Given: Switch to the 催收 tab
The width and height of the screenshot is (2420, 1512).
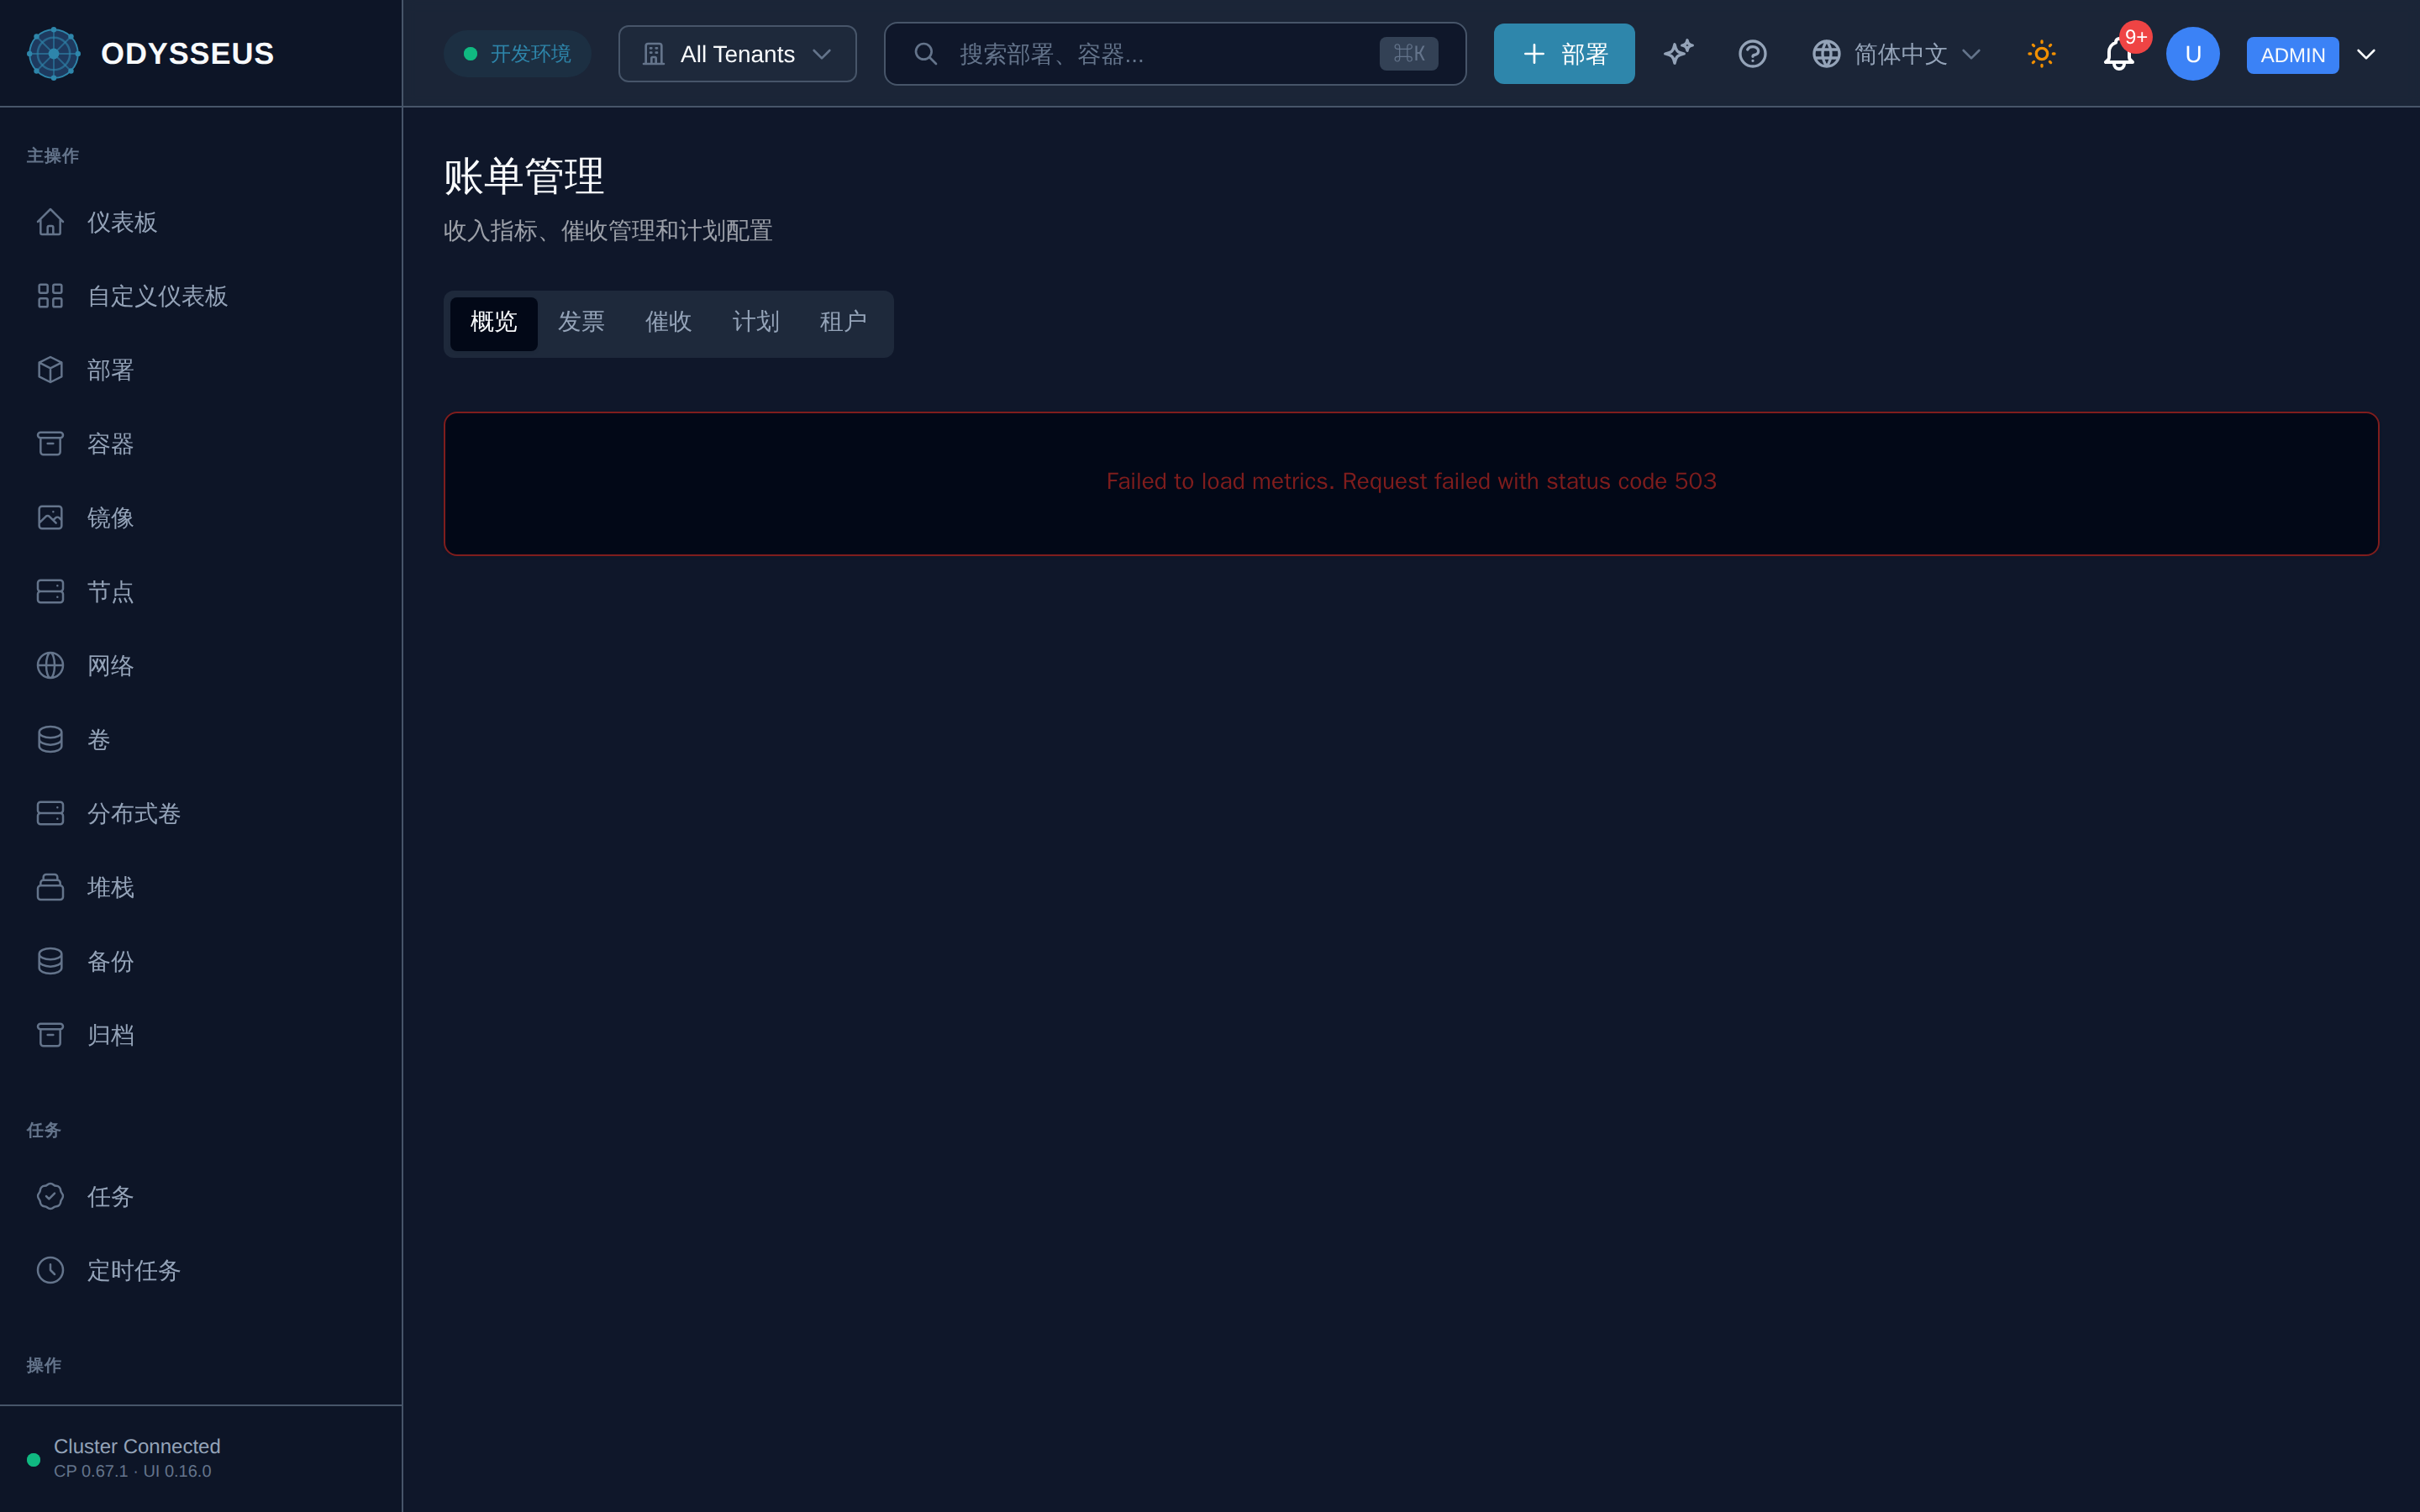Looking at the screenshot, I should pyautogui.click(x=668, y=323).
